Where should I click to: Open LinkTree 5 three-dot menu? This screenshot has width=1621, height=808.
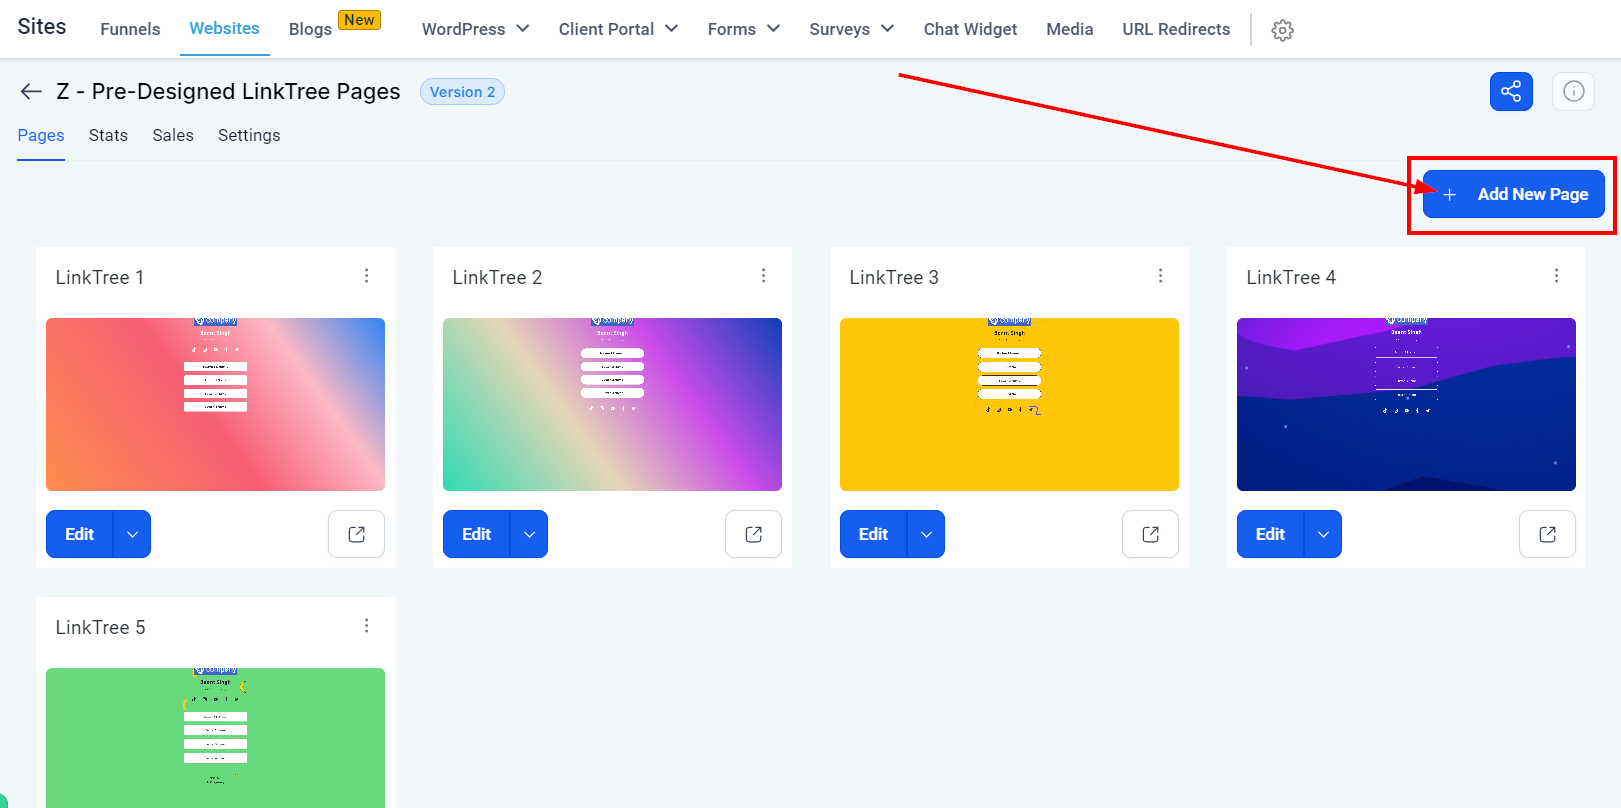point(367,626)
